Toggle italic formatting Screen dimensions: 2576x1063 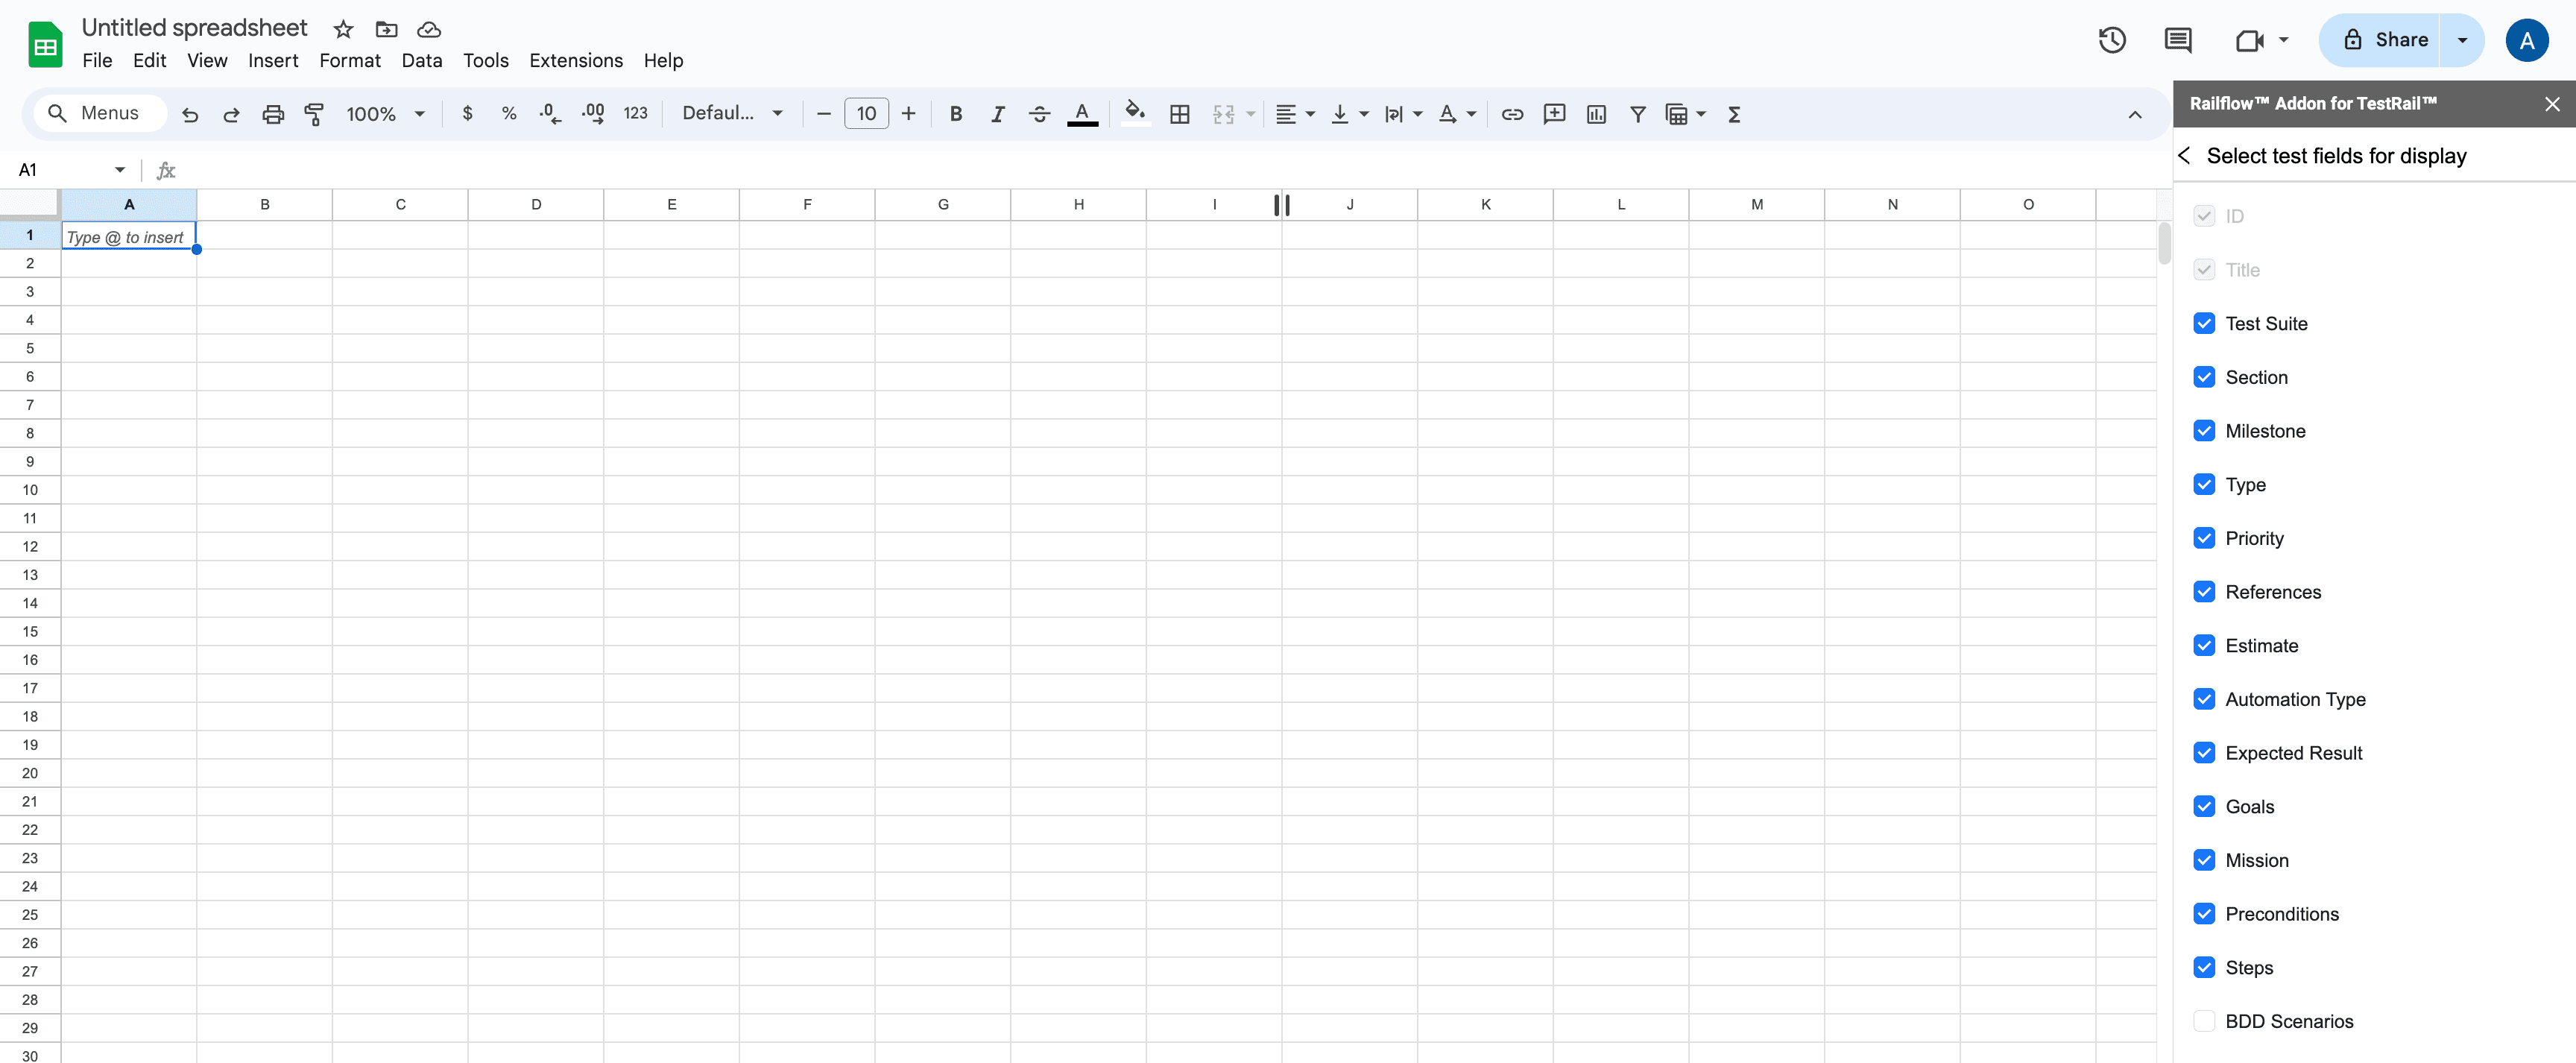(x=997, y=114)
